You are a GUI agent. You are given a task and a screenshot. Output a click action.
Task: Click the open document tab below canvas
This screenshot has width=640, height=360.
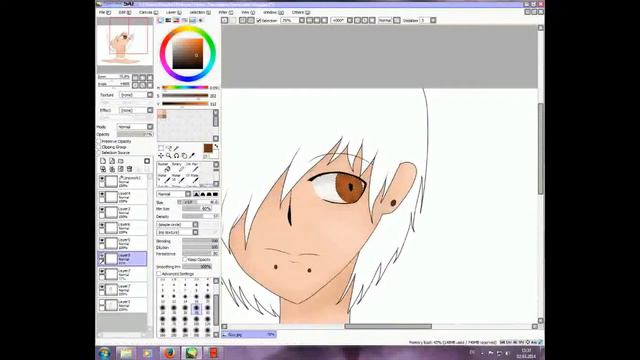coord(249,334)
